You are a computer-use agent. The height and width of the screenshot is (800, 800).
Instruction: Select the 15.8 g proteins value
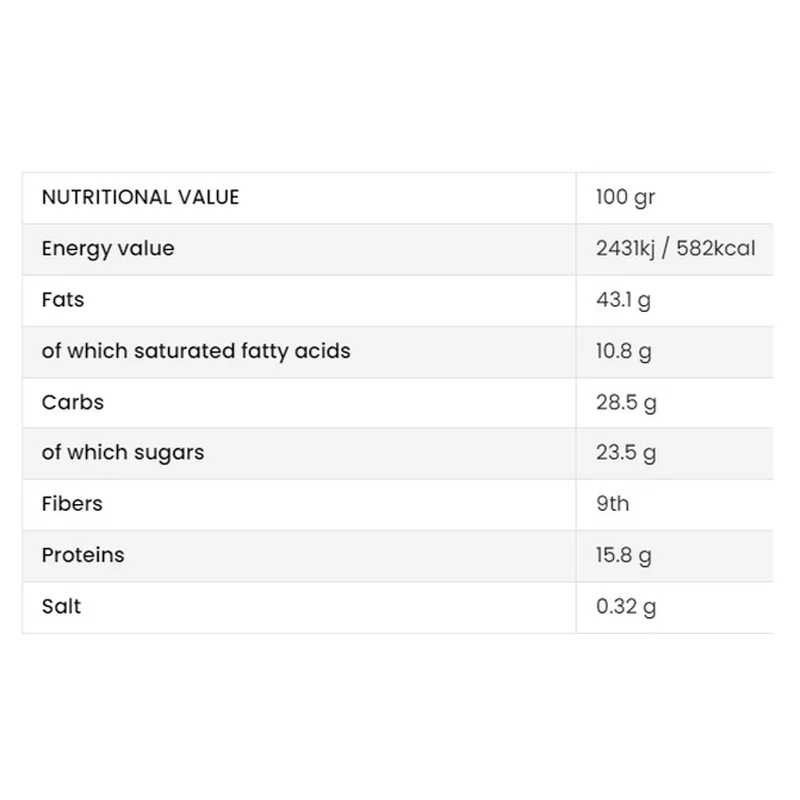(623, 555)
